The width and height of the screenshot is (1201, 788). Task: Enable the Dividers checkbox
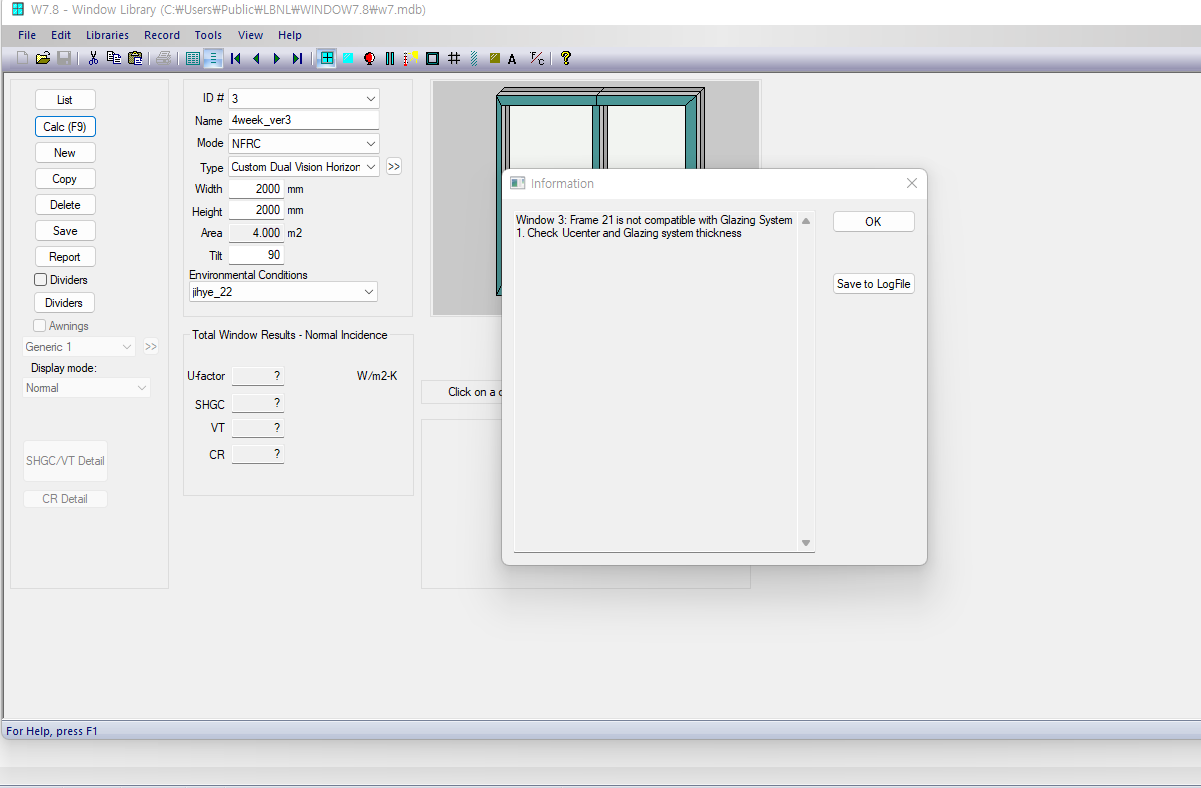pyautogui.click(x=41, y=280)
